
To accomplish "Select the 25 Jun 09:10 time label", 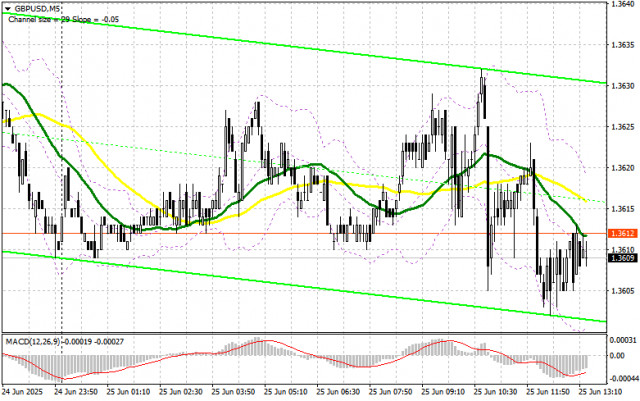I will coord(443,392).
